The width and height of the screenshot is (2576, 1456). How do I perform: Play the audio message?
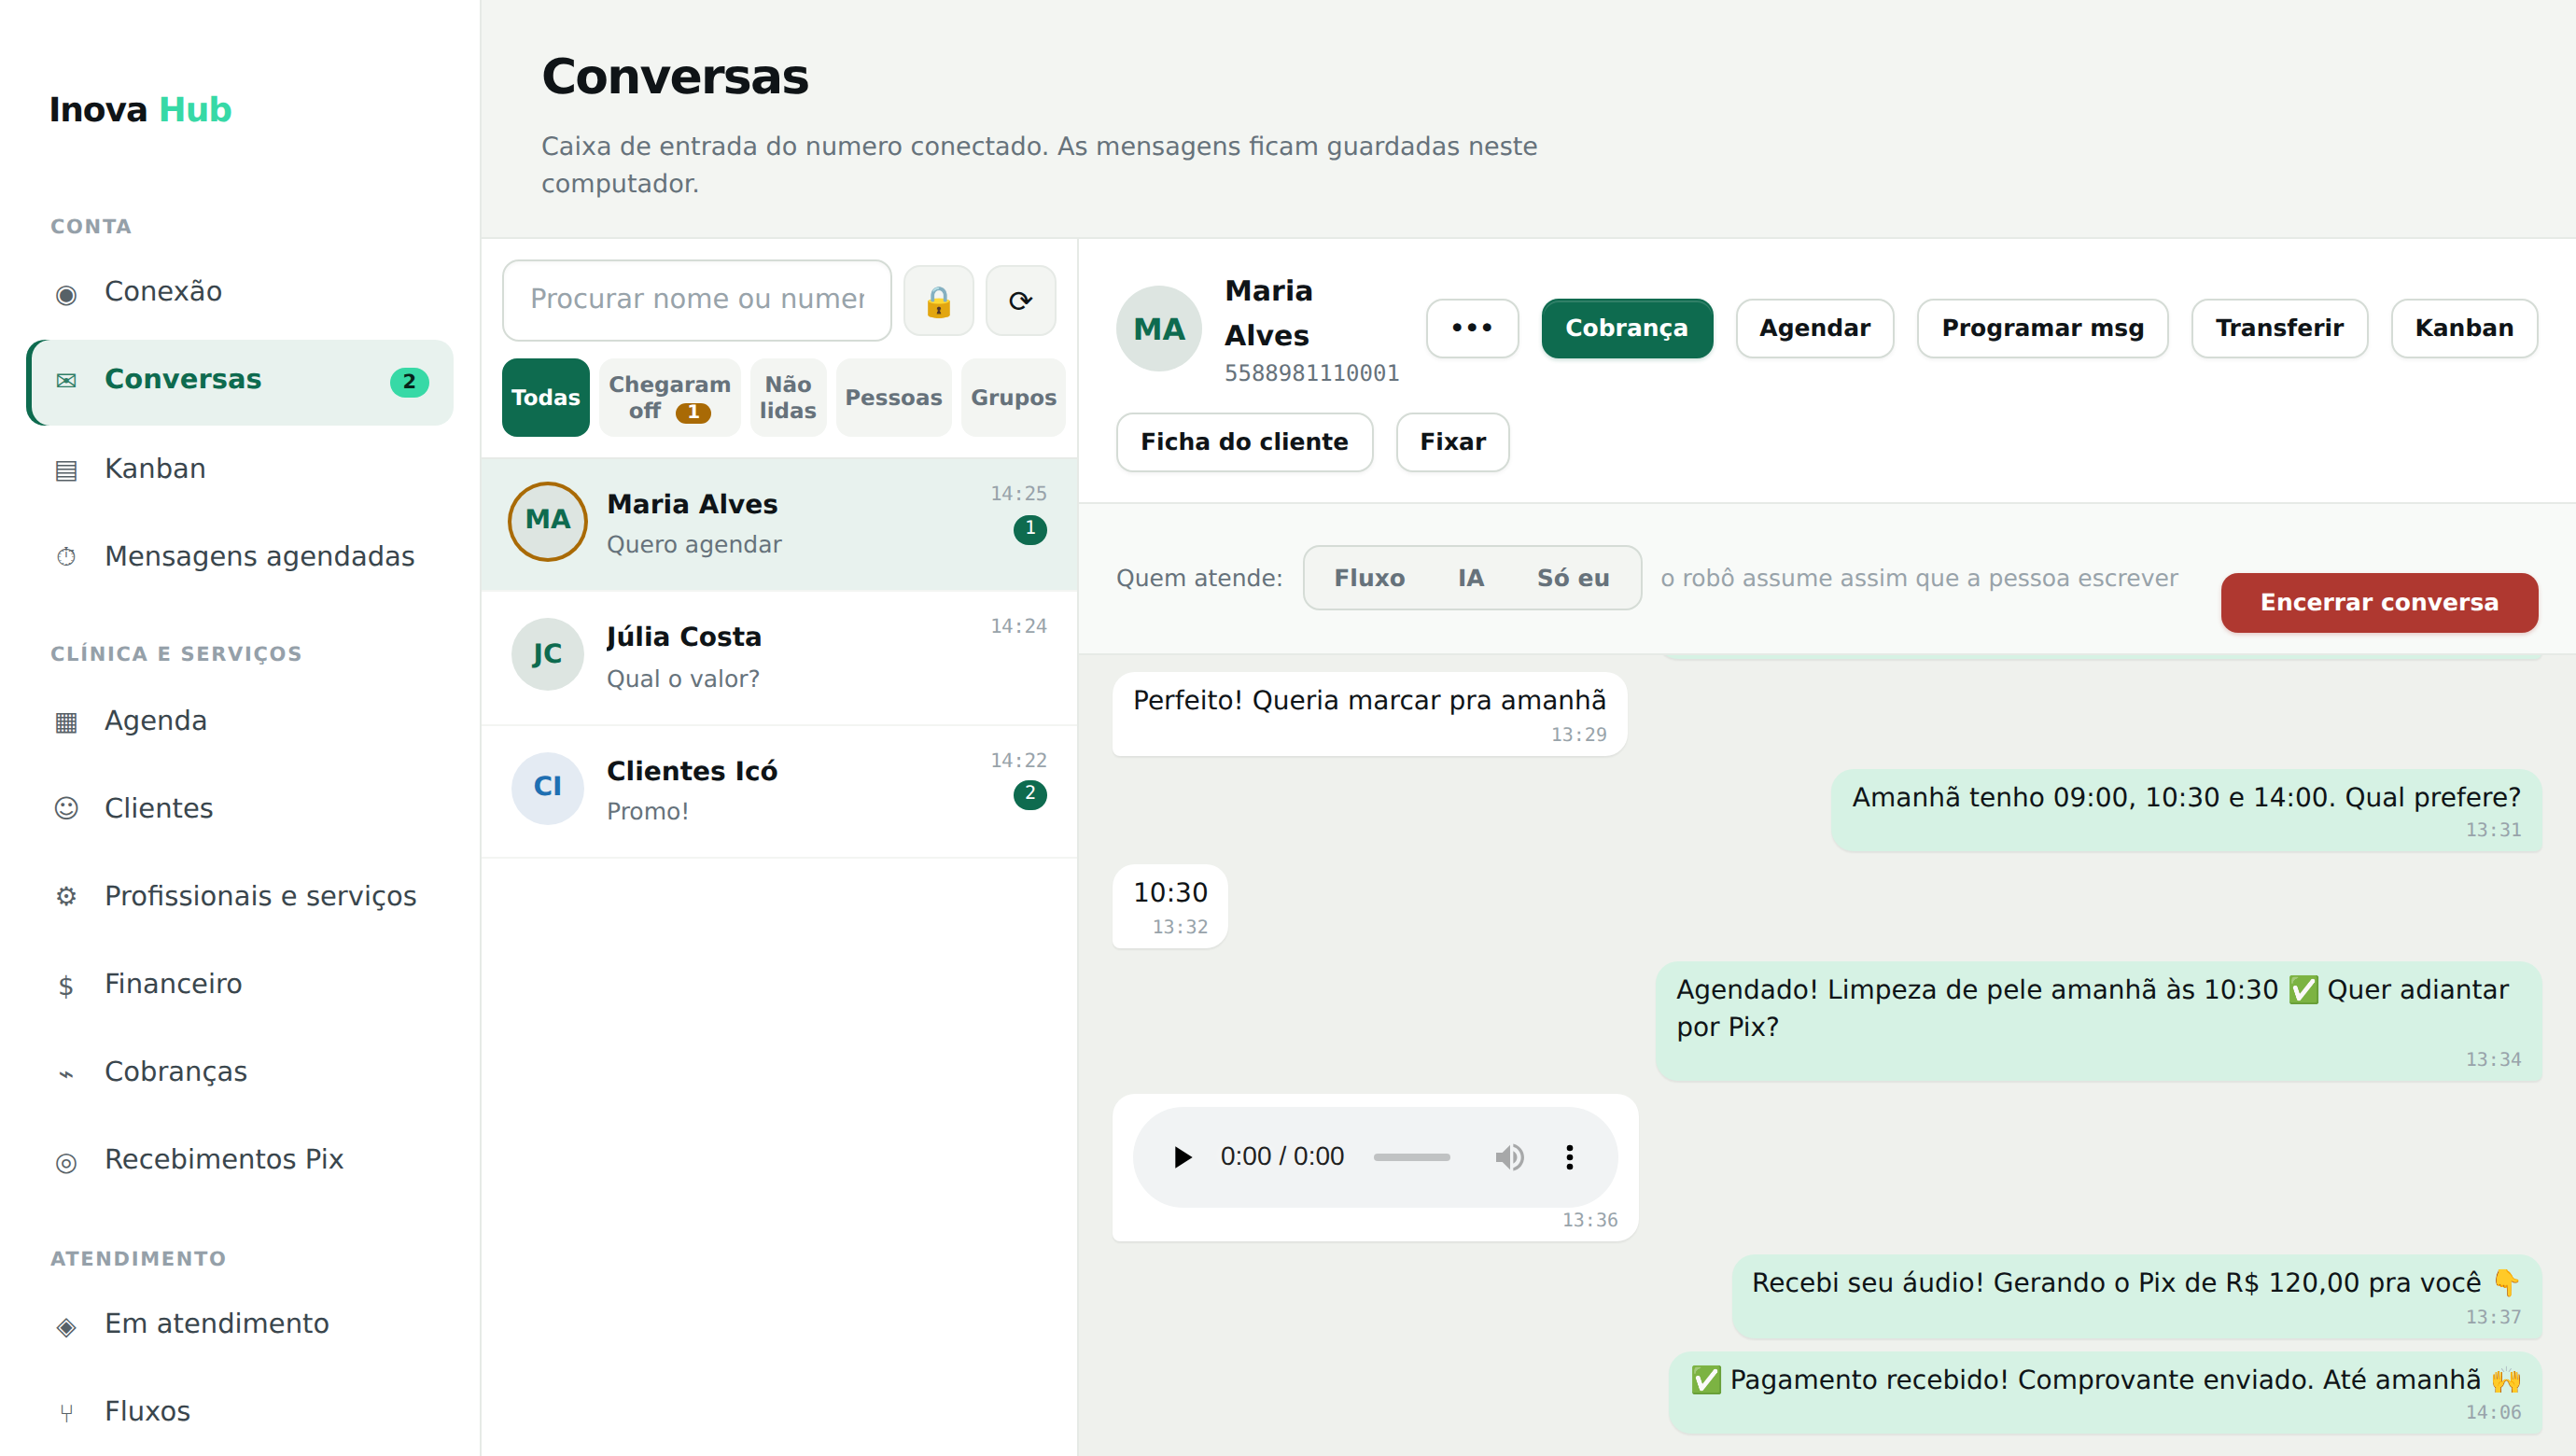point(1182,1157)
